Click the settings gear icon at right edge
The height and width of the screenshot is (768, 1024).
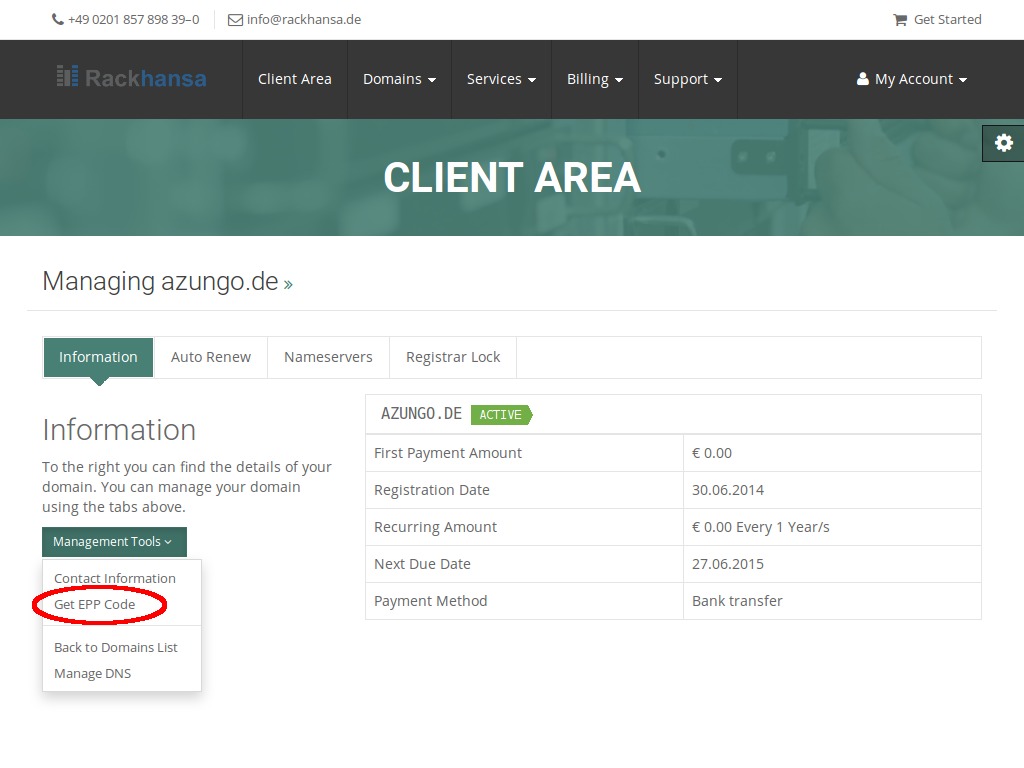[x=1004, y=143]
